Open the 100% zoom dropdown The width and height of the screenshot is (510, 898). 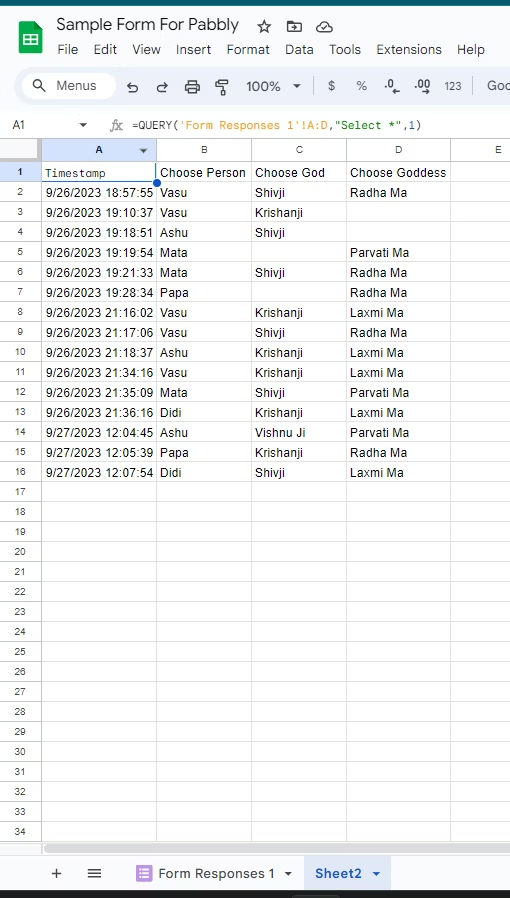[x=274, y=86]
